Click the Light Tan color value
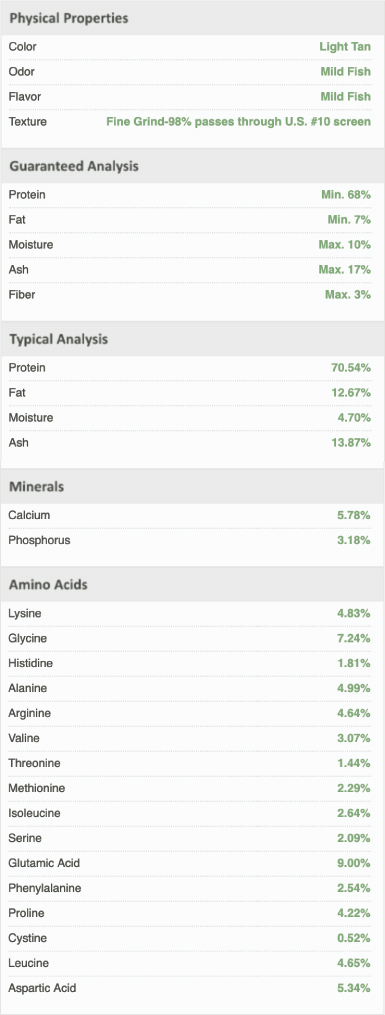 [345, 47]
